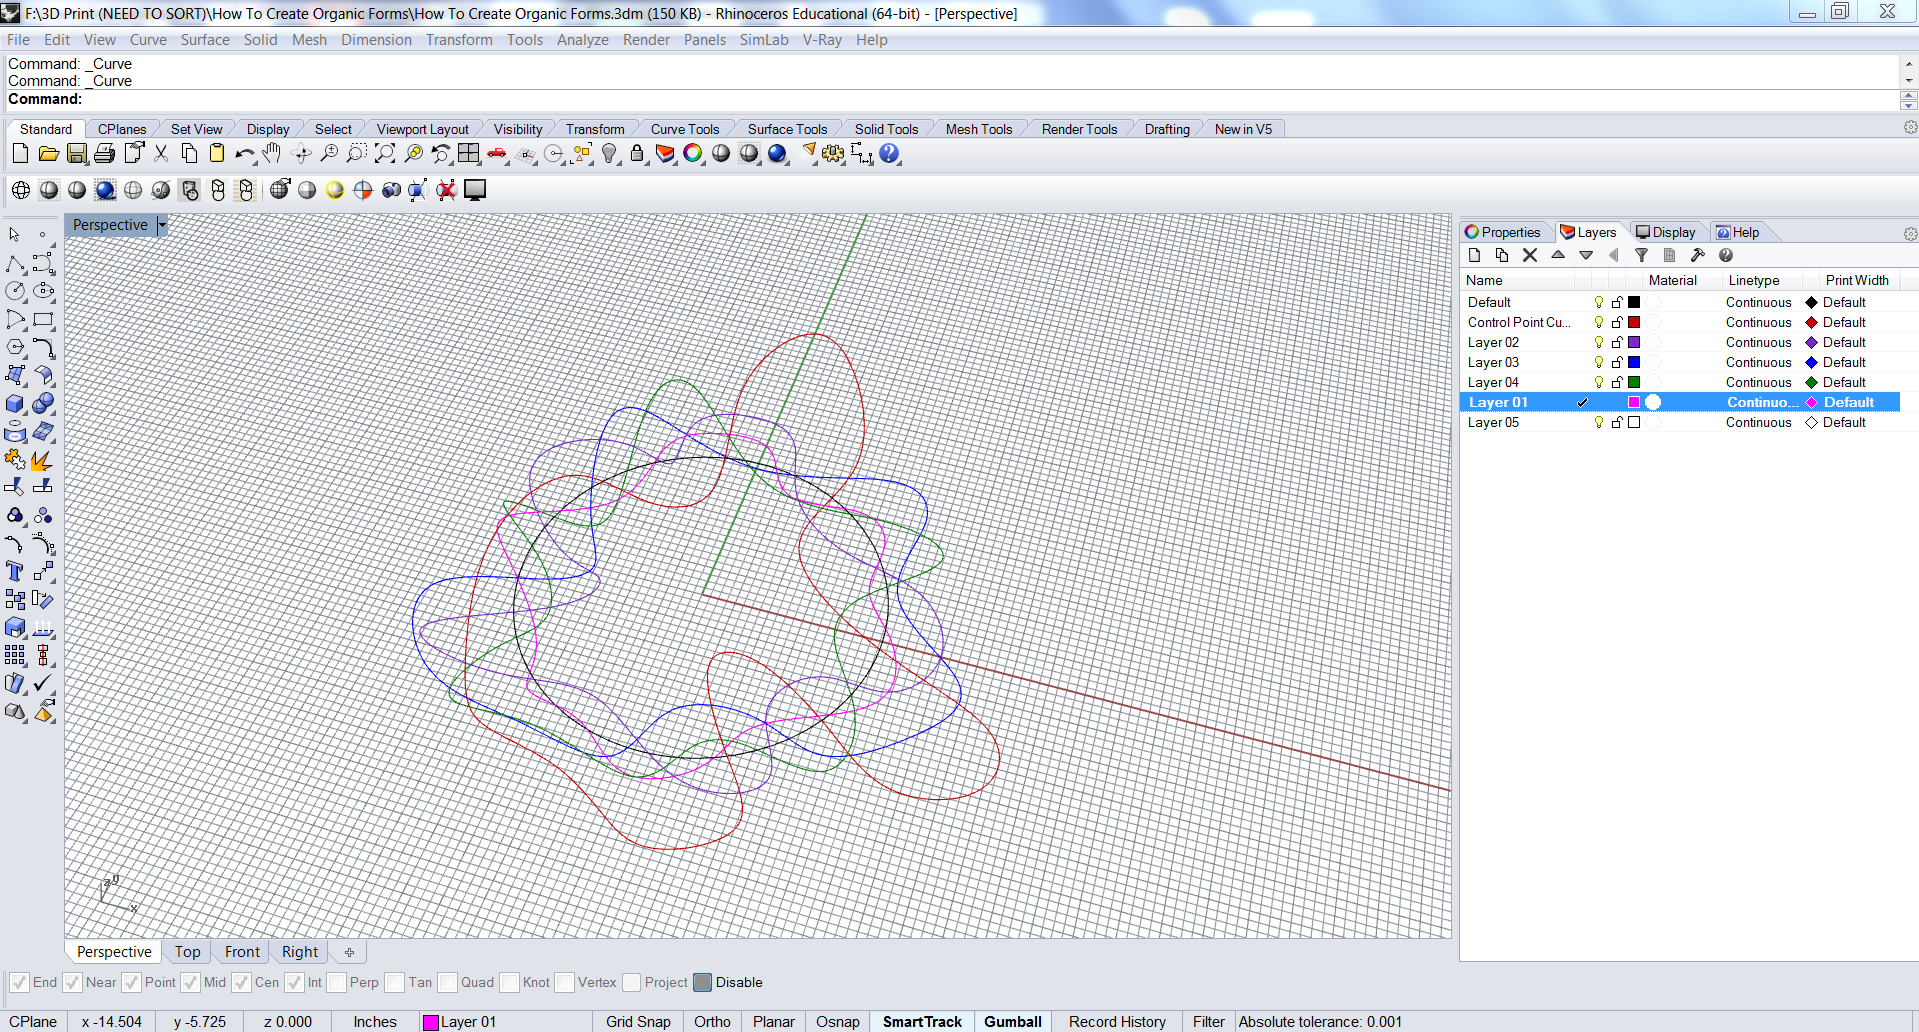Click the padlock Lock objects icon

click(637, 154)
